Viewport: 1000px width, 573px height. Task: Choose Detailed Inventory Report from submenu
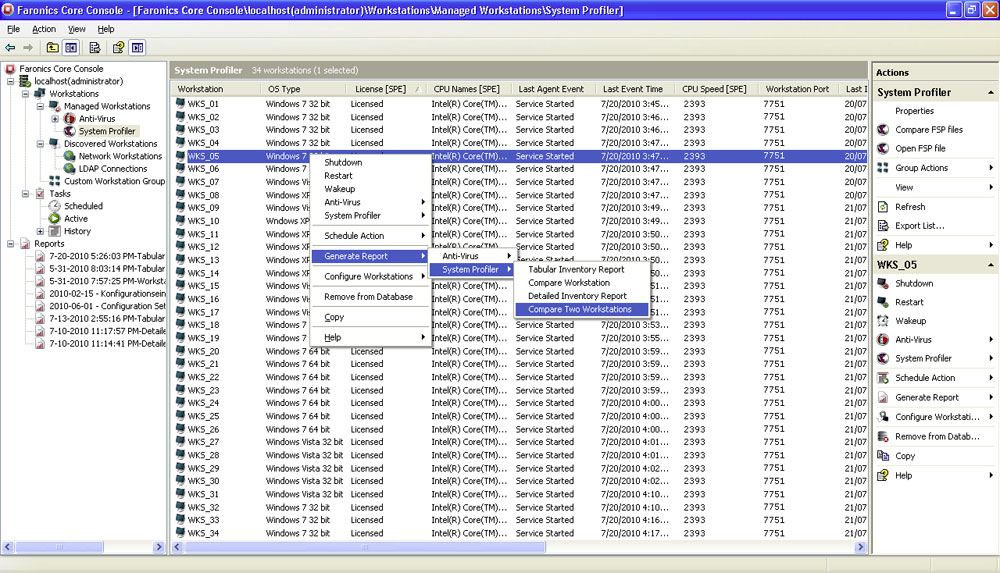click(577, 296)
